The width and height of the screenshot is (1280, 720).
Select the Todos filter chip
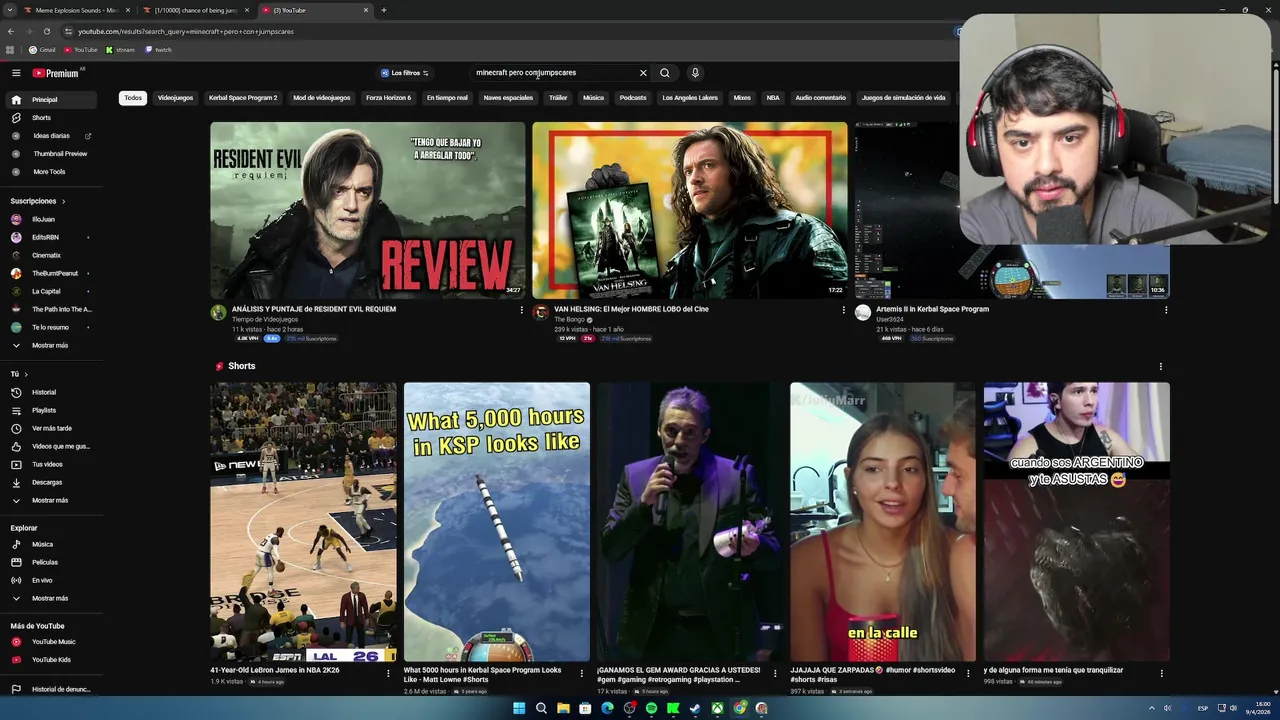133,98
